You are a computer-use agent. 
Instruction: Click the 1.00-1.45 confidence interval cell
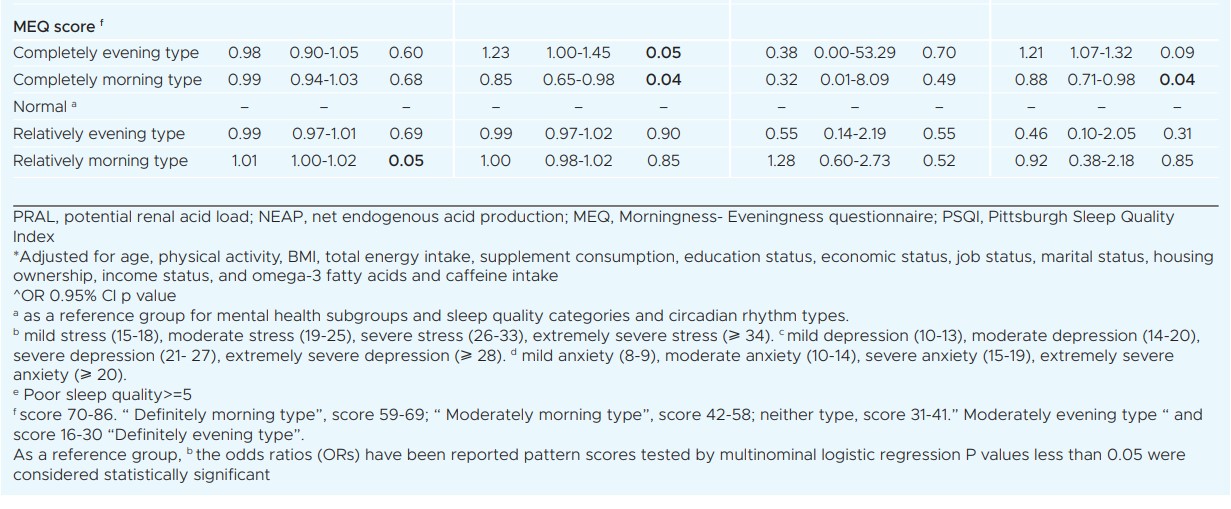pos(577,53)
